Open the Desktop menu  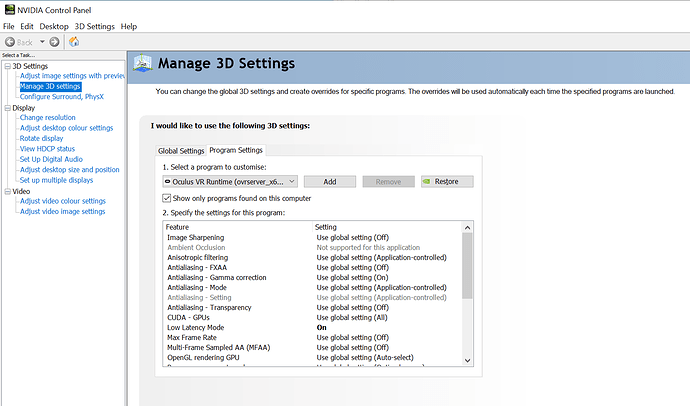[x=54, y=25]
